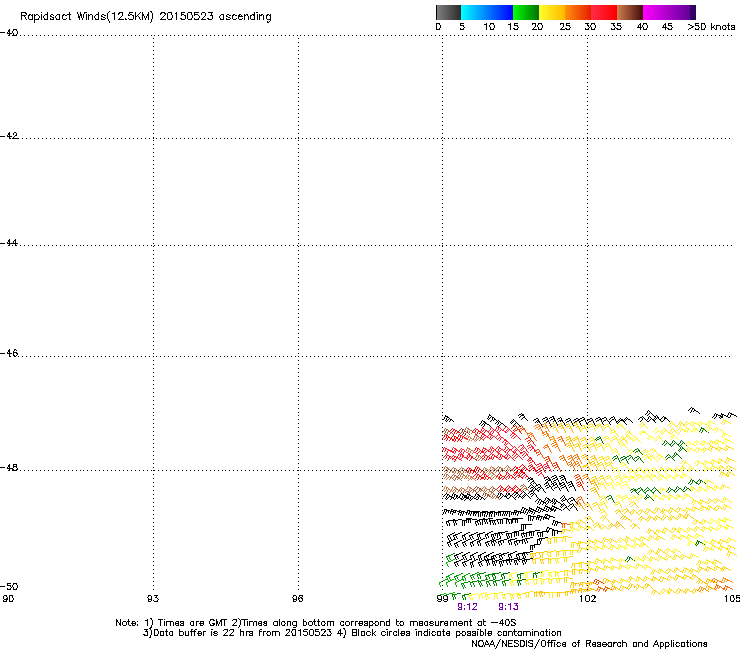The height and width of the screenshot is (650, 740).
Task: Click the latitude label '-46'
Action: click(x=9, y=353)
